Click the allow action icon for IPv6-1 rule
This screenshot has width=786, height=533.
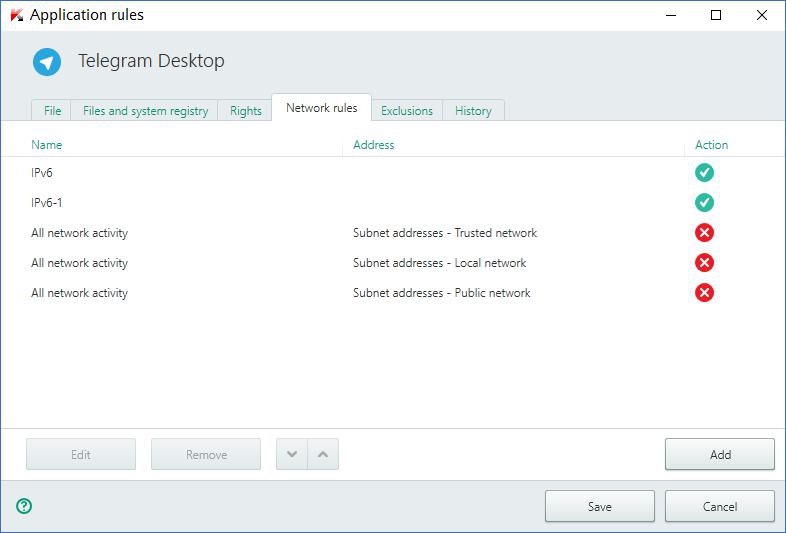pos(704,203)
